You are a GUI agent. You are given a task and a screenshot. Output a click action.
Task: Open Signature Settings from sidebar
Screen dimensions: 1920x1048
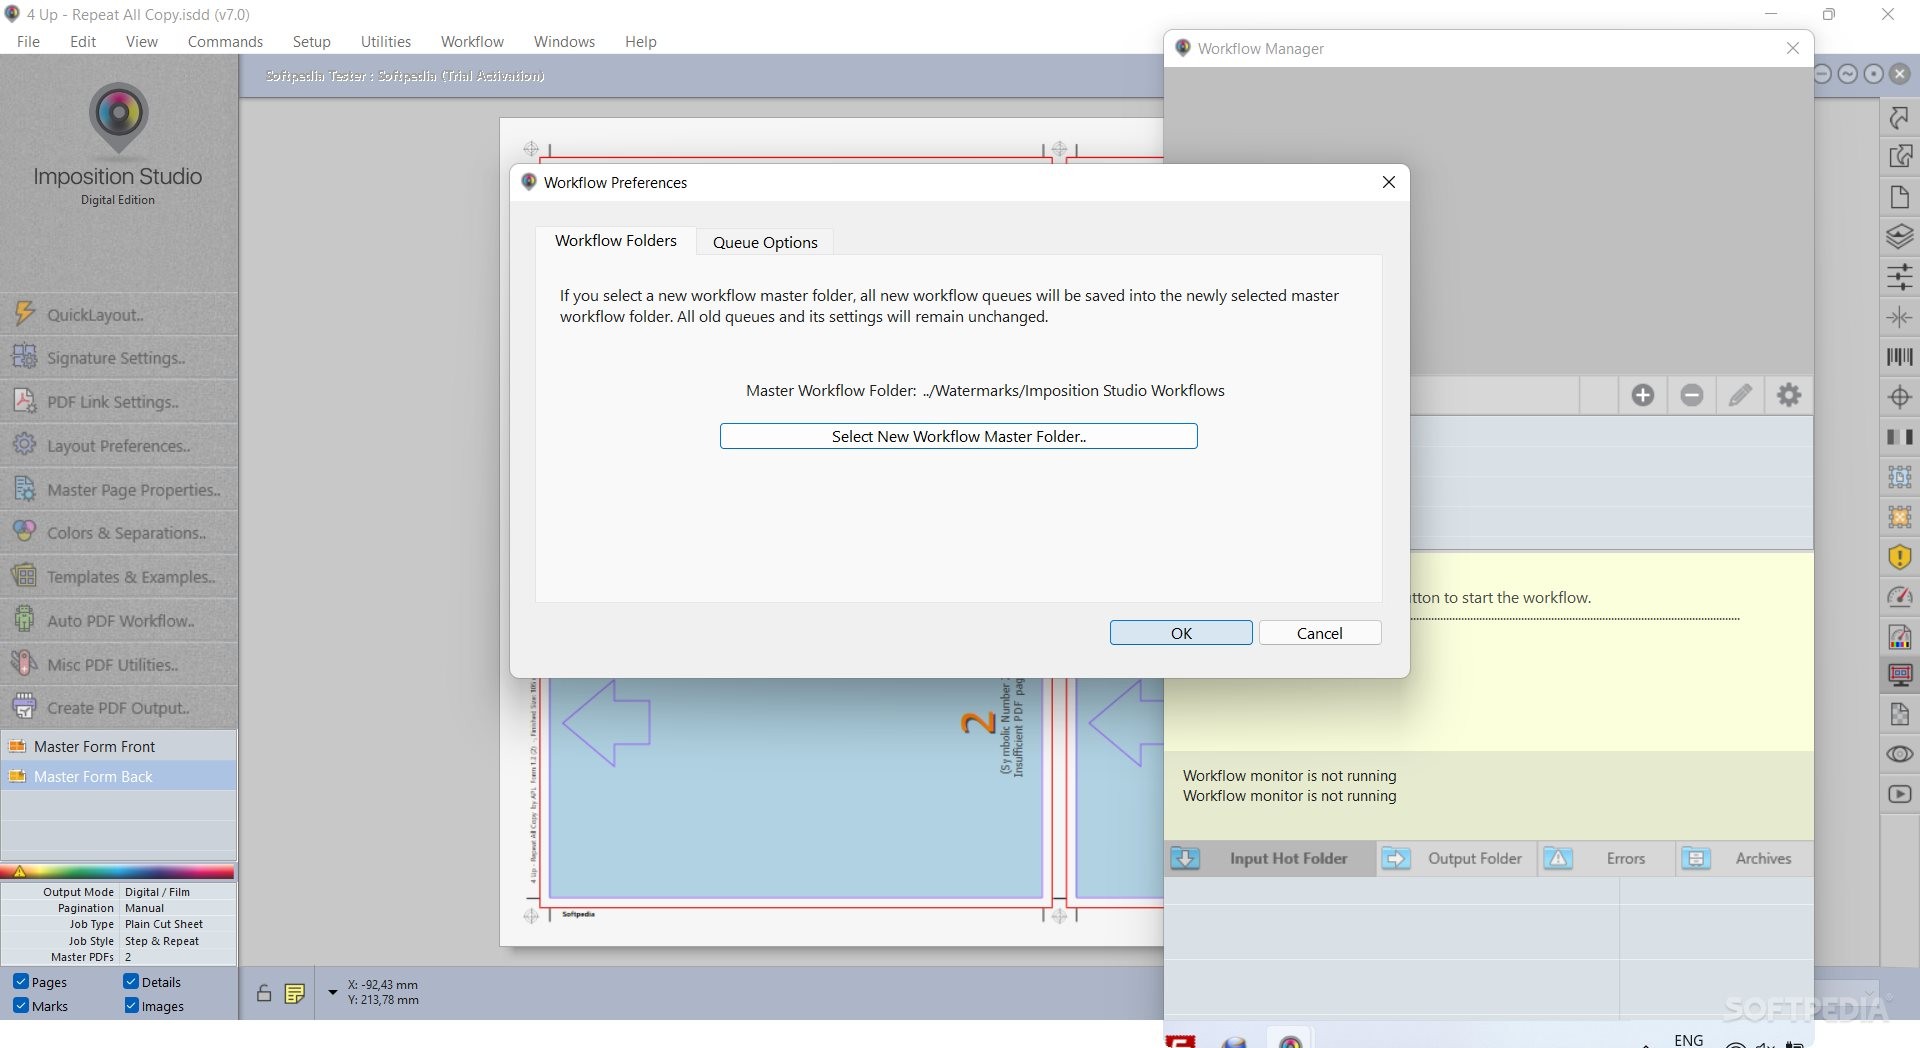(x=119, y=358)
